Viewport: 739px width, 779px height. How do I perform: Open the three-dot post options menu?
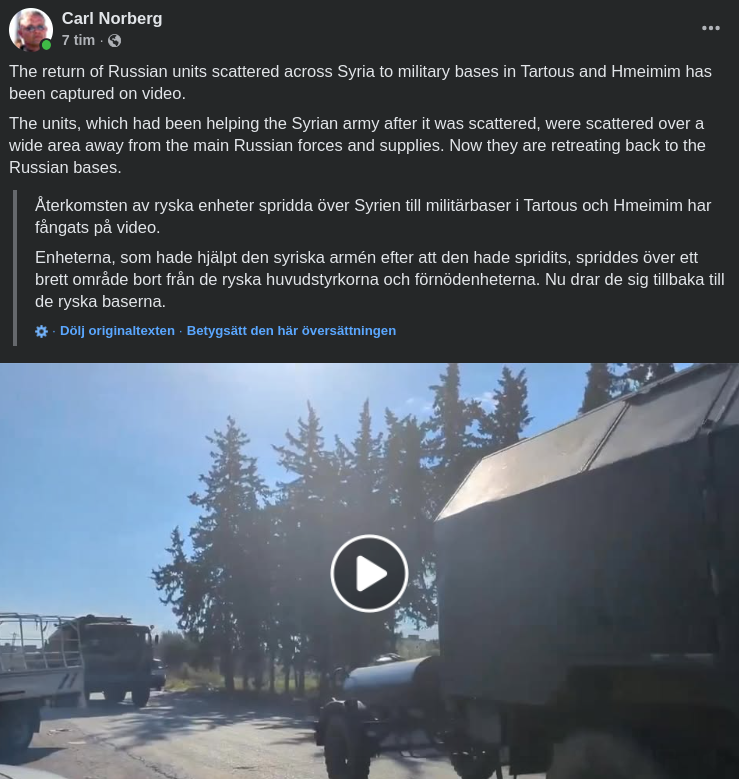[x=711, y=28]
